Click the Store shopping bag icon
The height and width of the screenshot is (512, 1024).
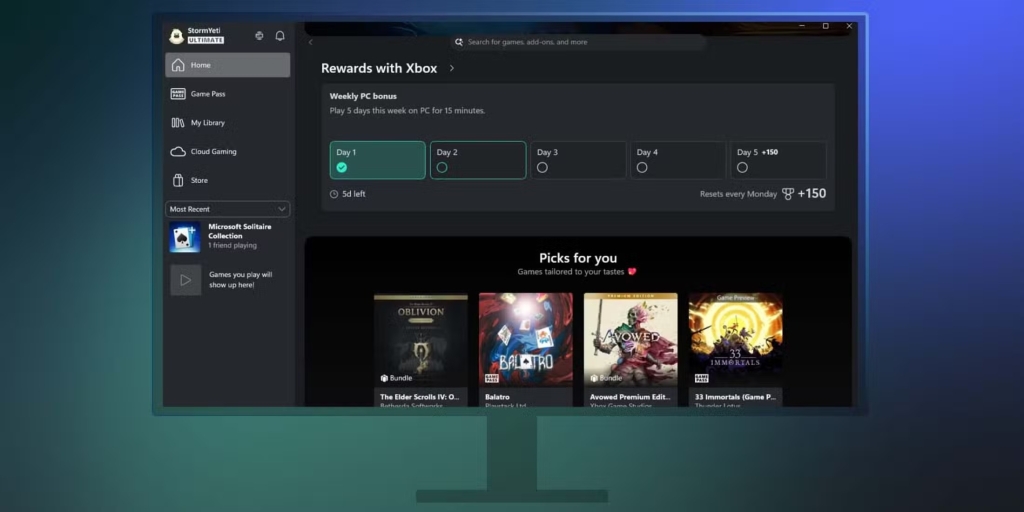click(x=178, y=181)
